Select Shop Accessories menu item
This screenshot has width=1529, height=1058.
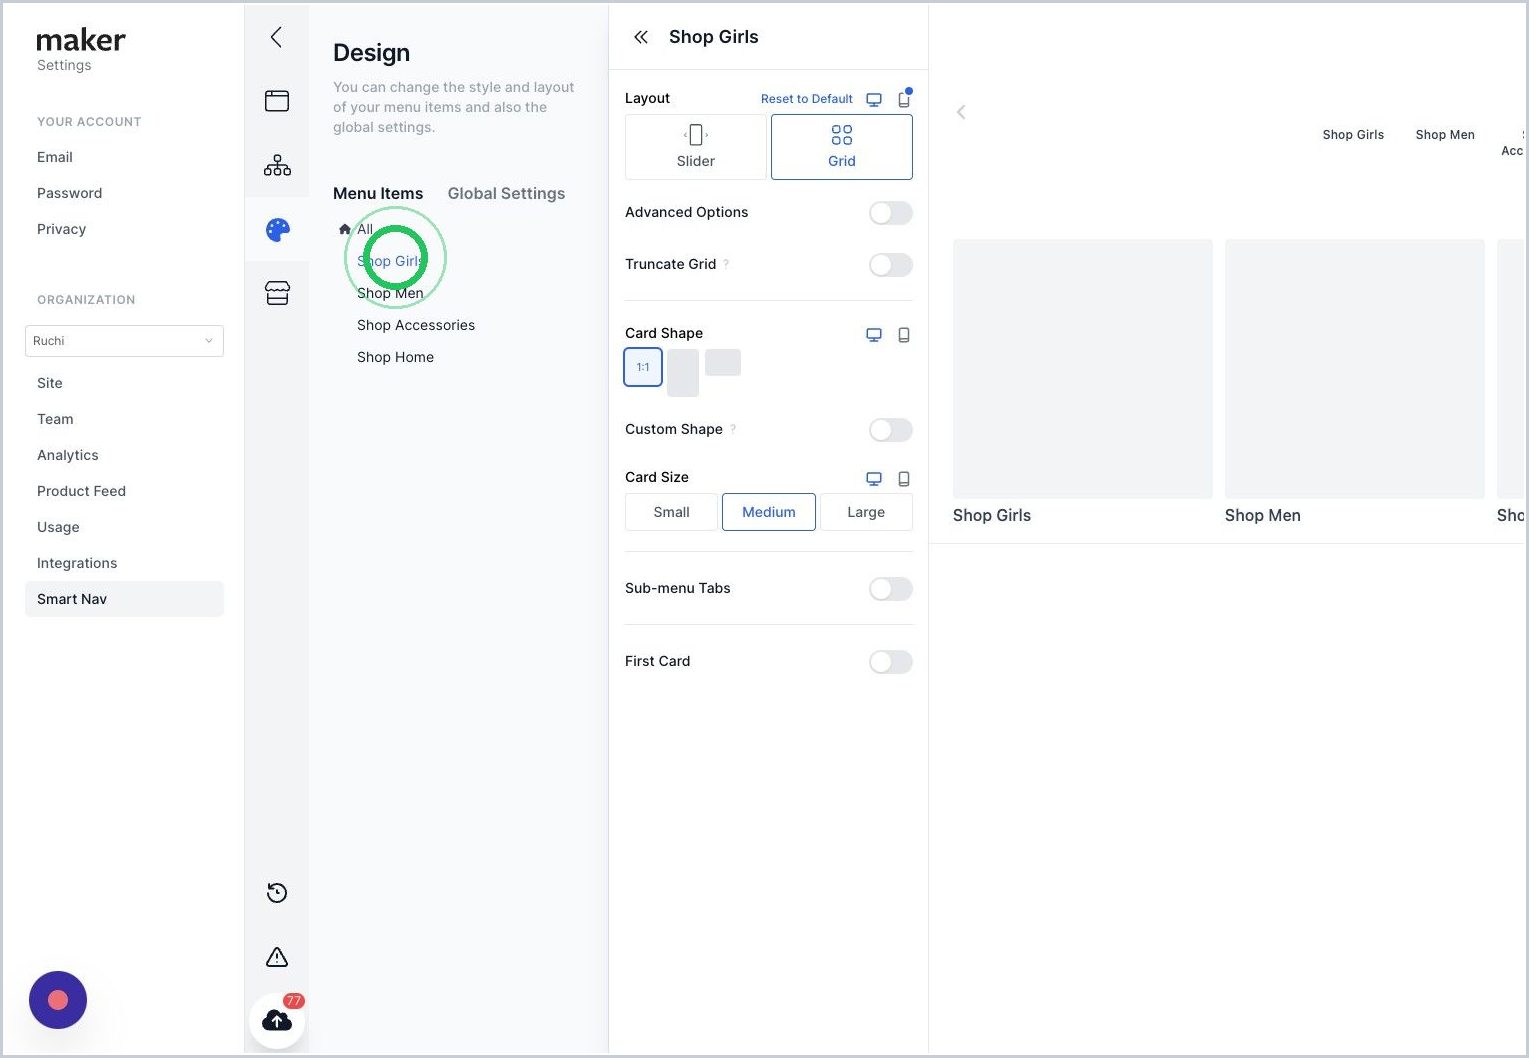click(x=416, y=325)
